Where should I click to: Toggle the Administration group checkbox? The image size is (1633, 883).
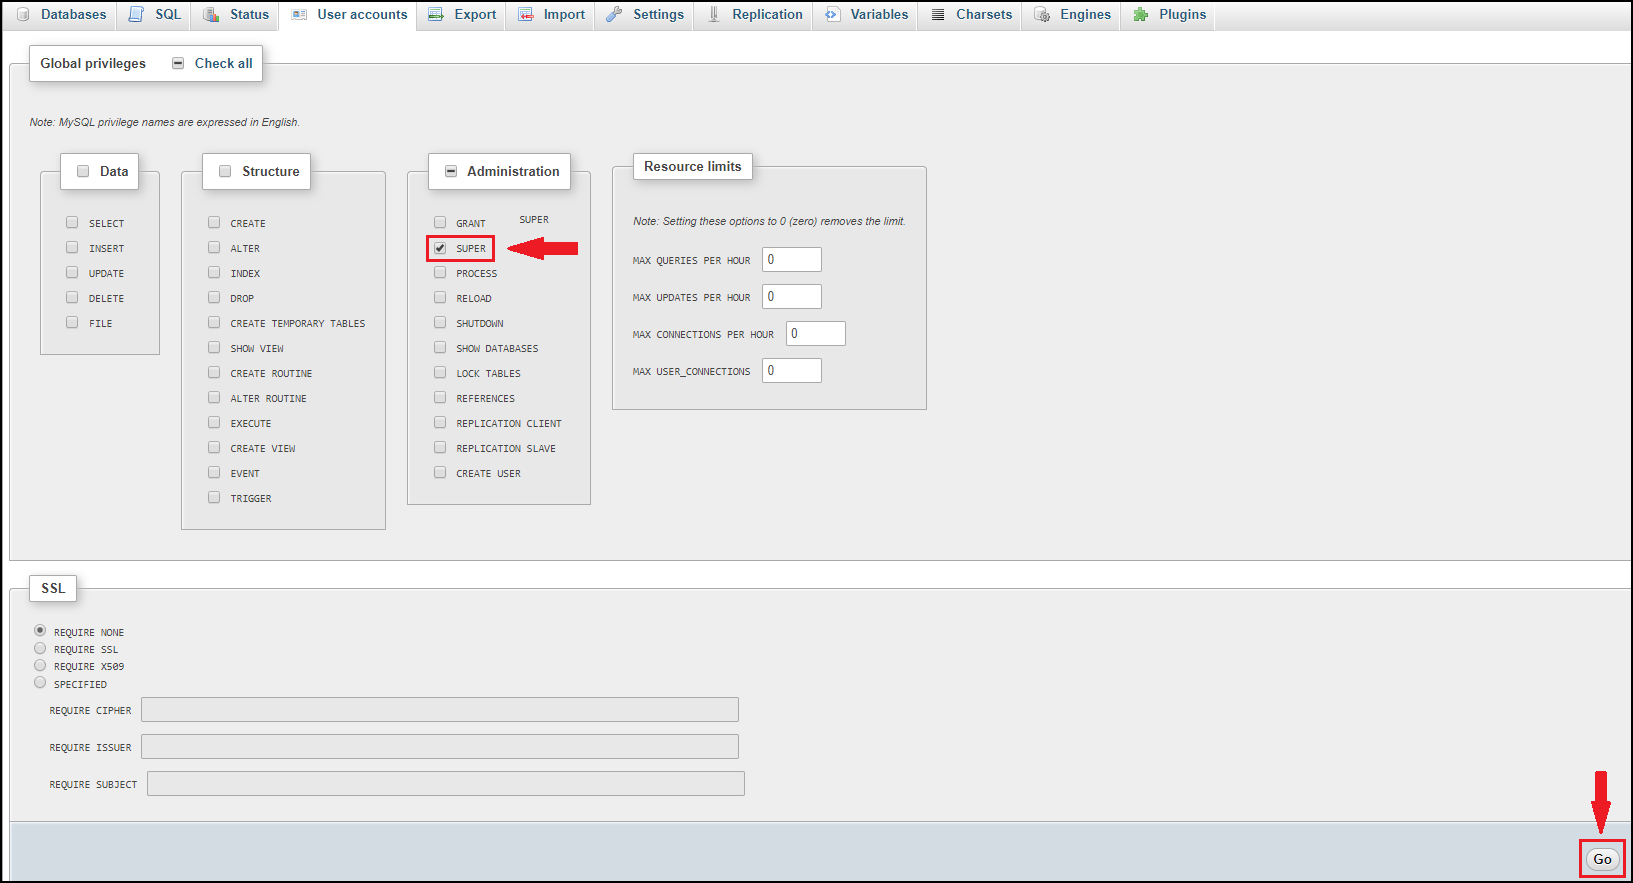pyautogui.click(x=451, y=171)
